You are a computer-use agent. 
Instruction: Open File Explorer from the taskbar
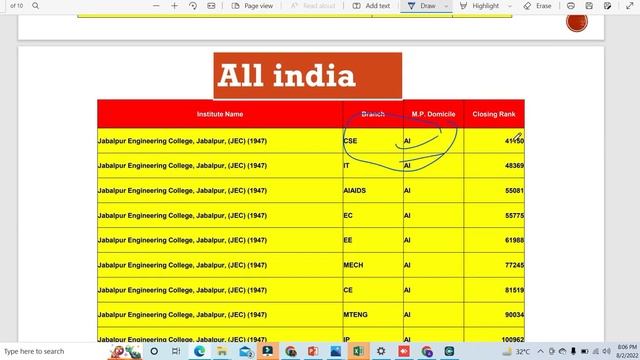coord(222,351)
